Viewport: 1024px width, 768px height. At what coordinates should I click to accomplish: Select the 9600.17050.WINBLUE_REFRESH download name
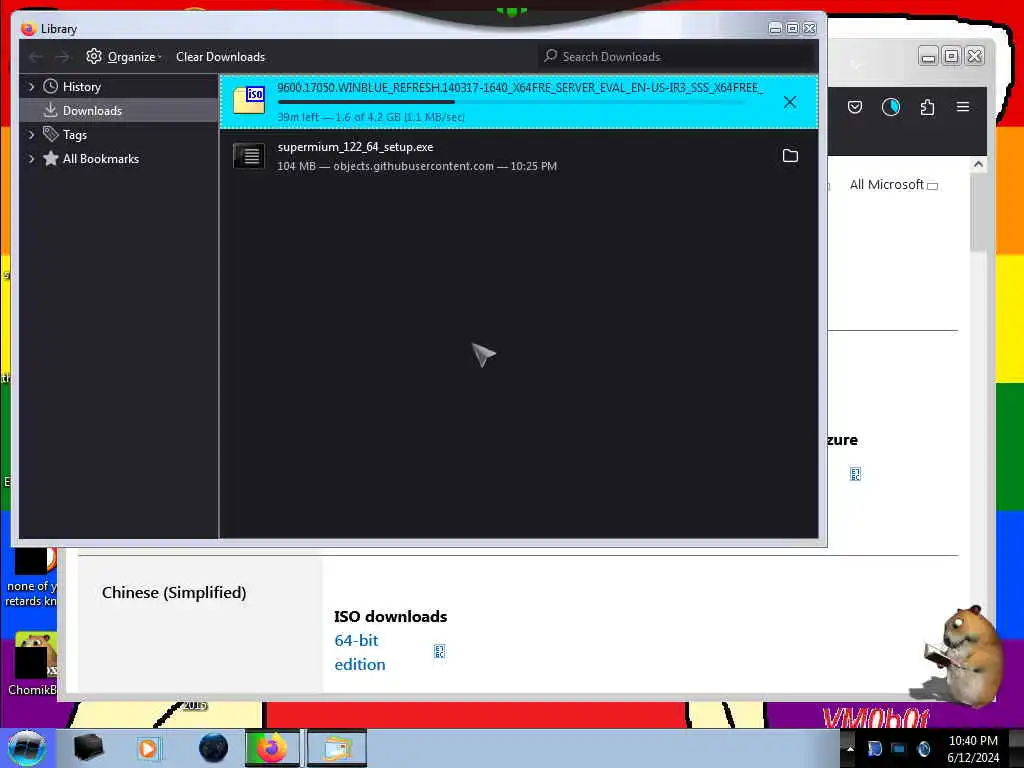[520, 88]
